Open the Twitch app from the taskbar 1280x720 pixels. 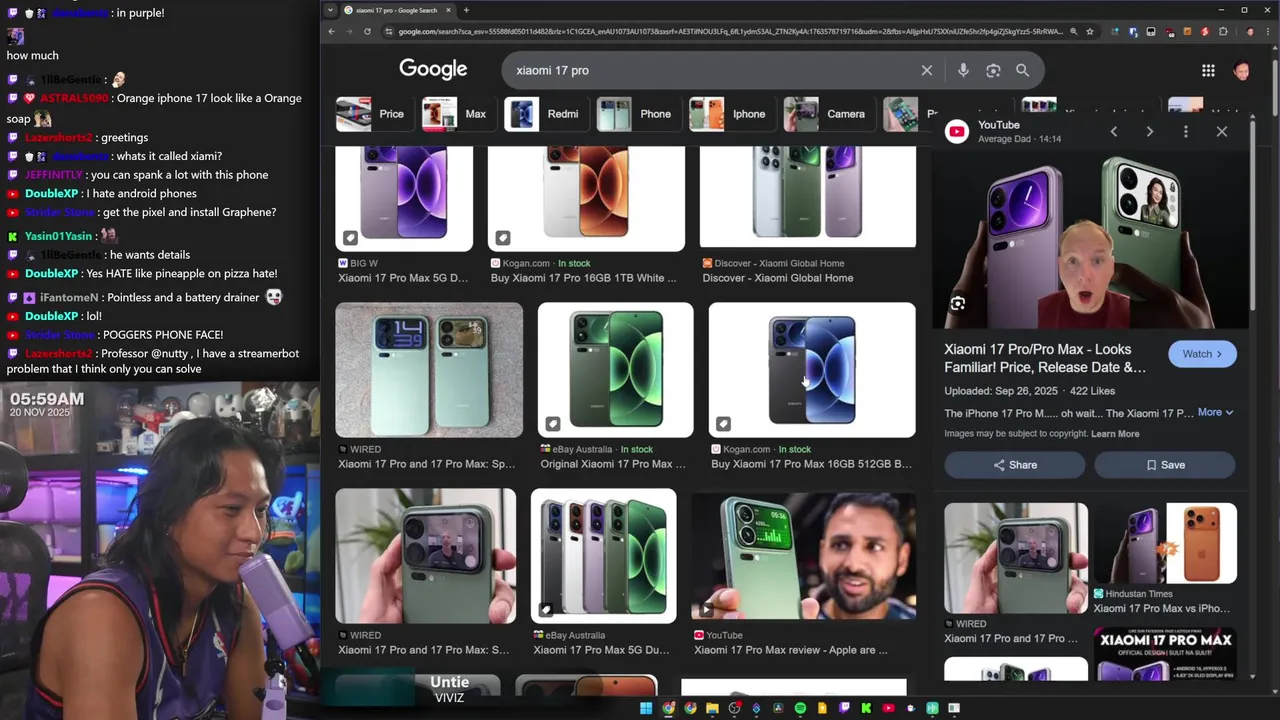click(x=844, y=708)
